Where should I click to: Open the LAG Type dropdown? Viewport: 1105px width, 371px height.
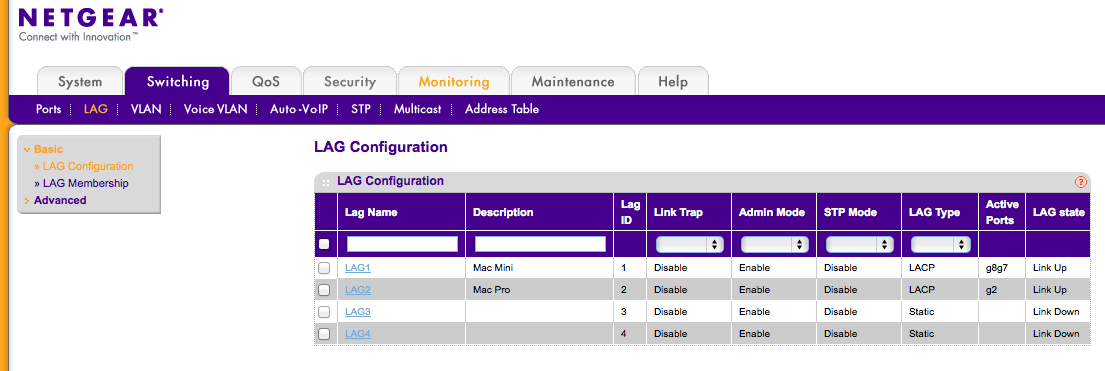coord(941,244)
